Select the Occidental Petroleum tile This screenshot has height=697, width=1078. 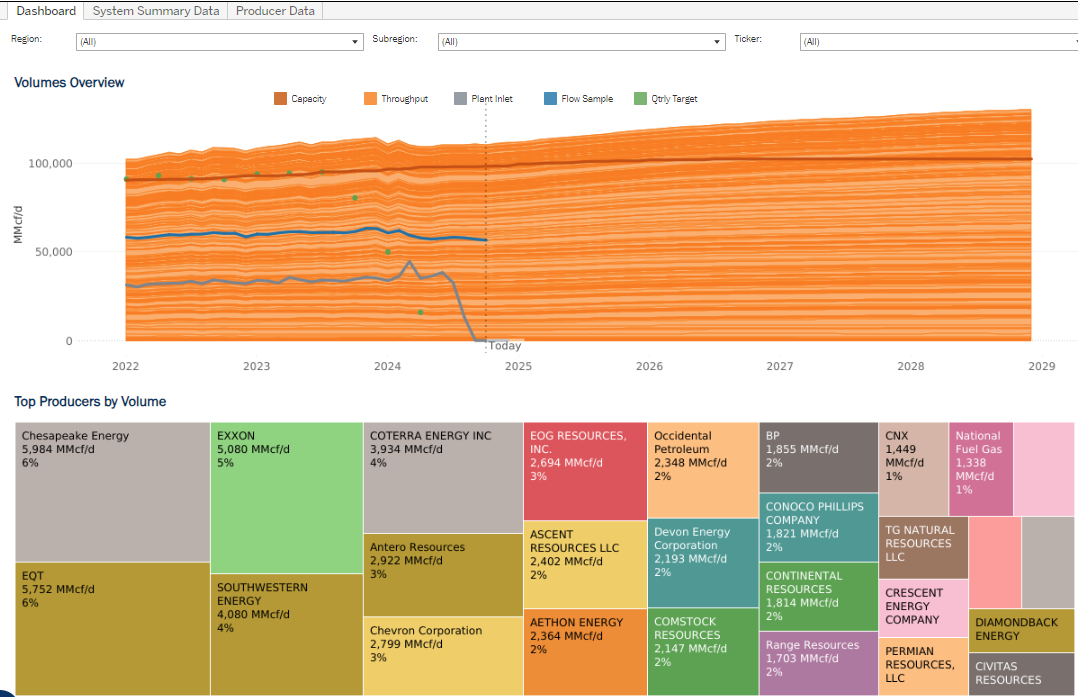[x=703, y=470]
